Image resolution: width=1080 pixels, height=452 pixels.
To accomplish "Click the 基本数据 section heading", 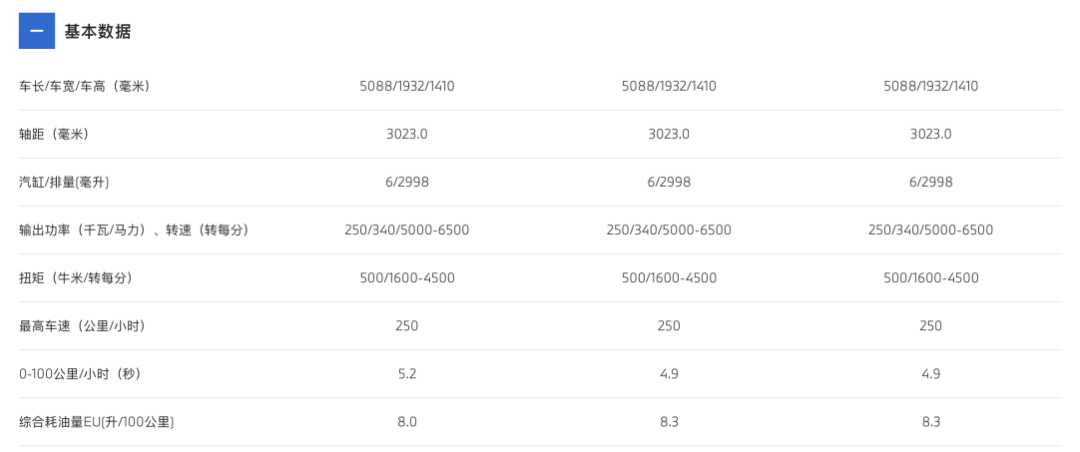I will [98, 31].
